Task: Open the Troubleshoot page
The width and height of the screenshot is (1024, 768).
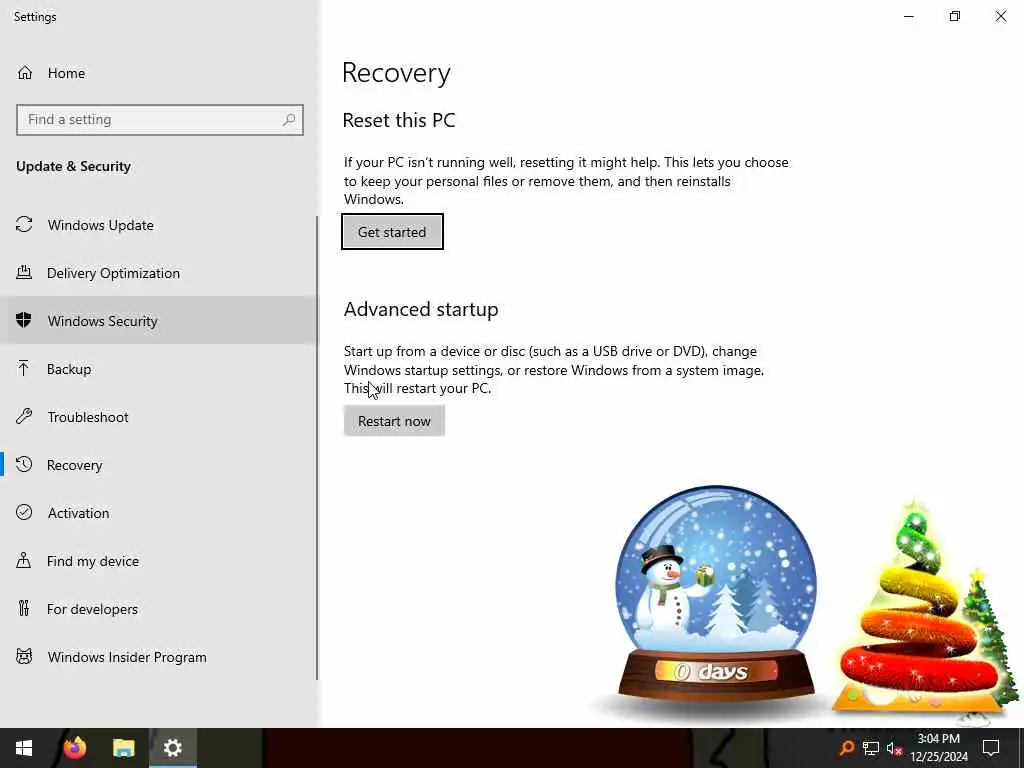Action: 158,417
